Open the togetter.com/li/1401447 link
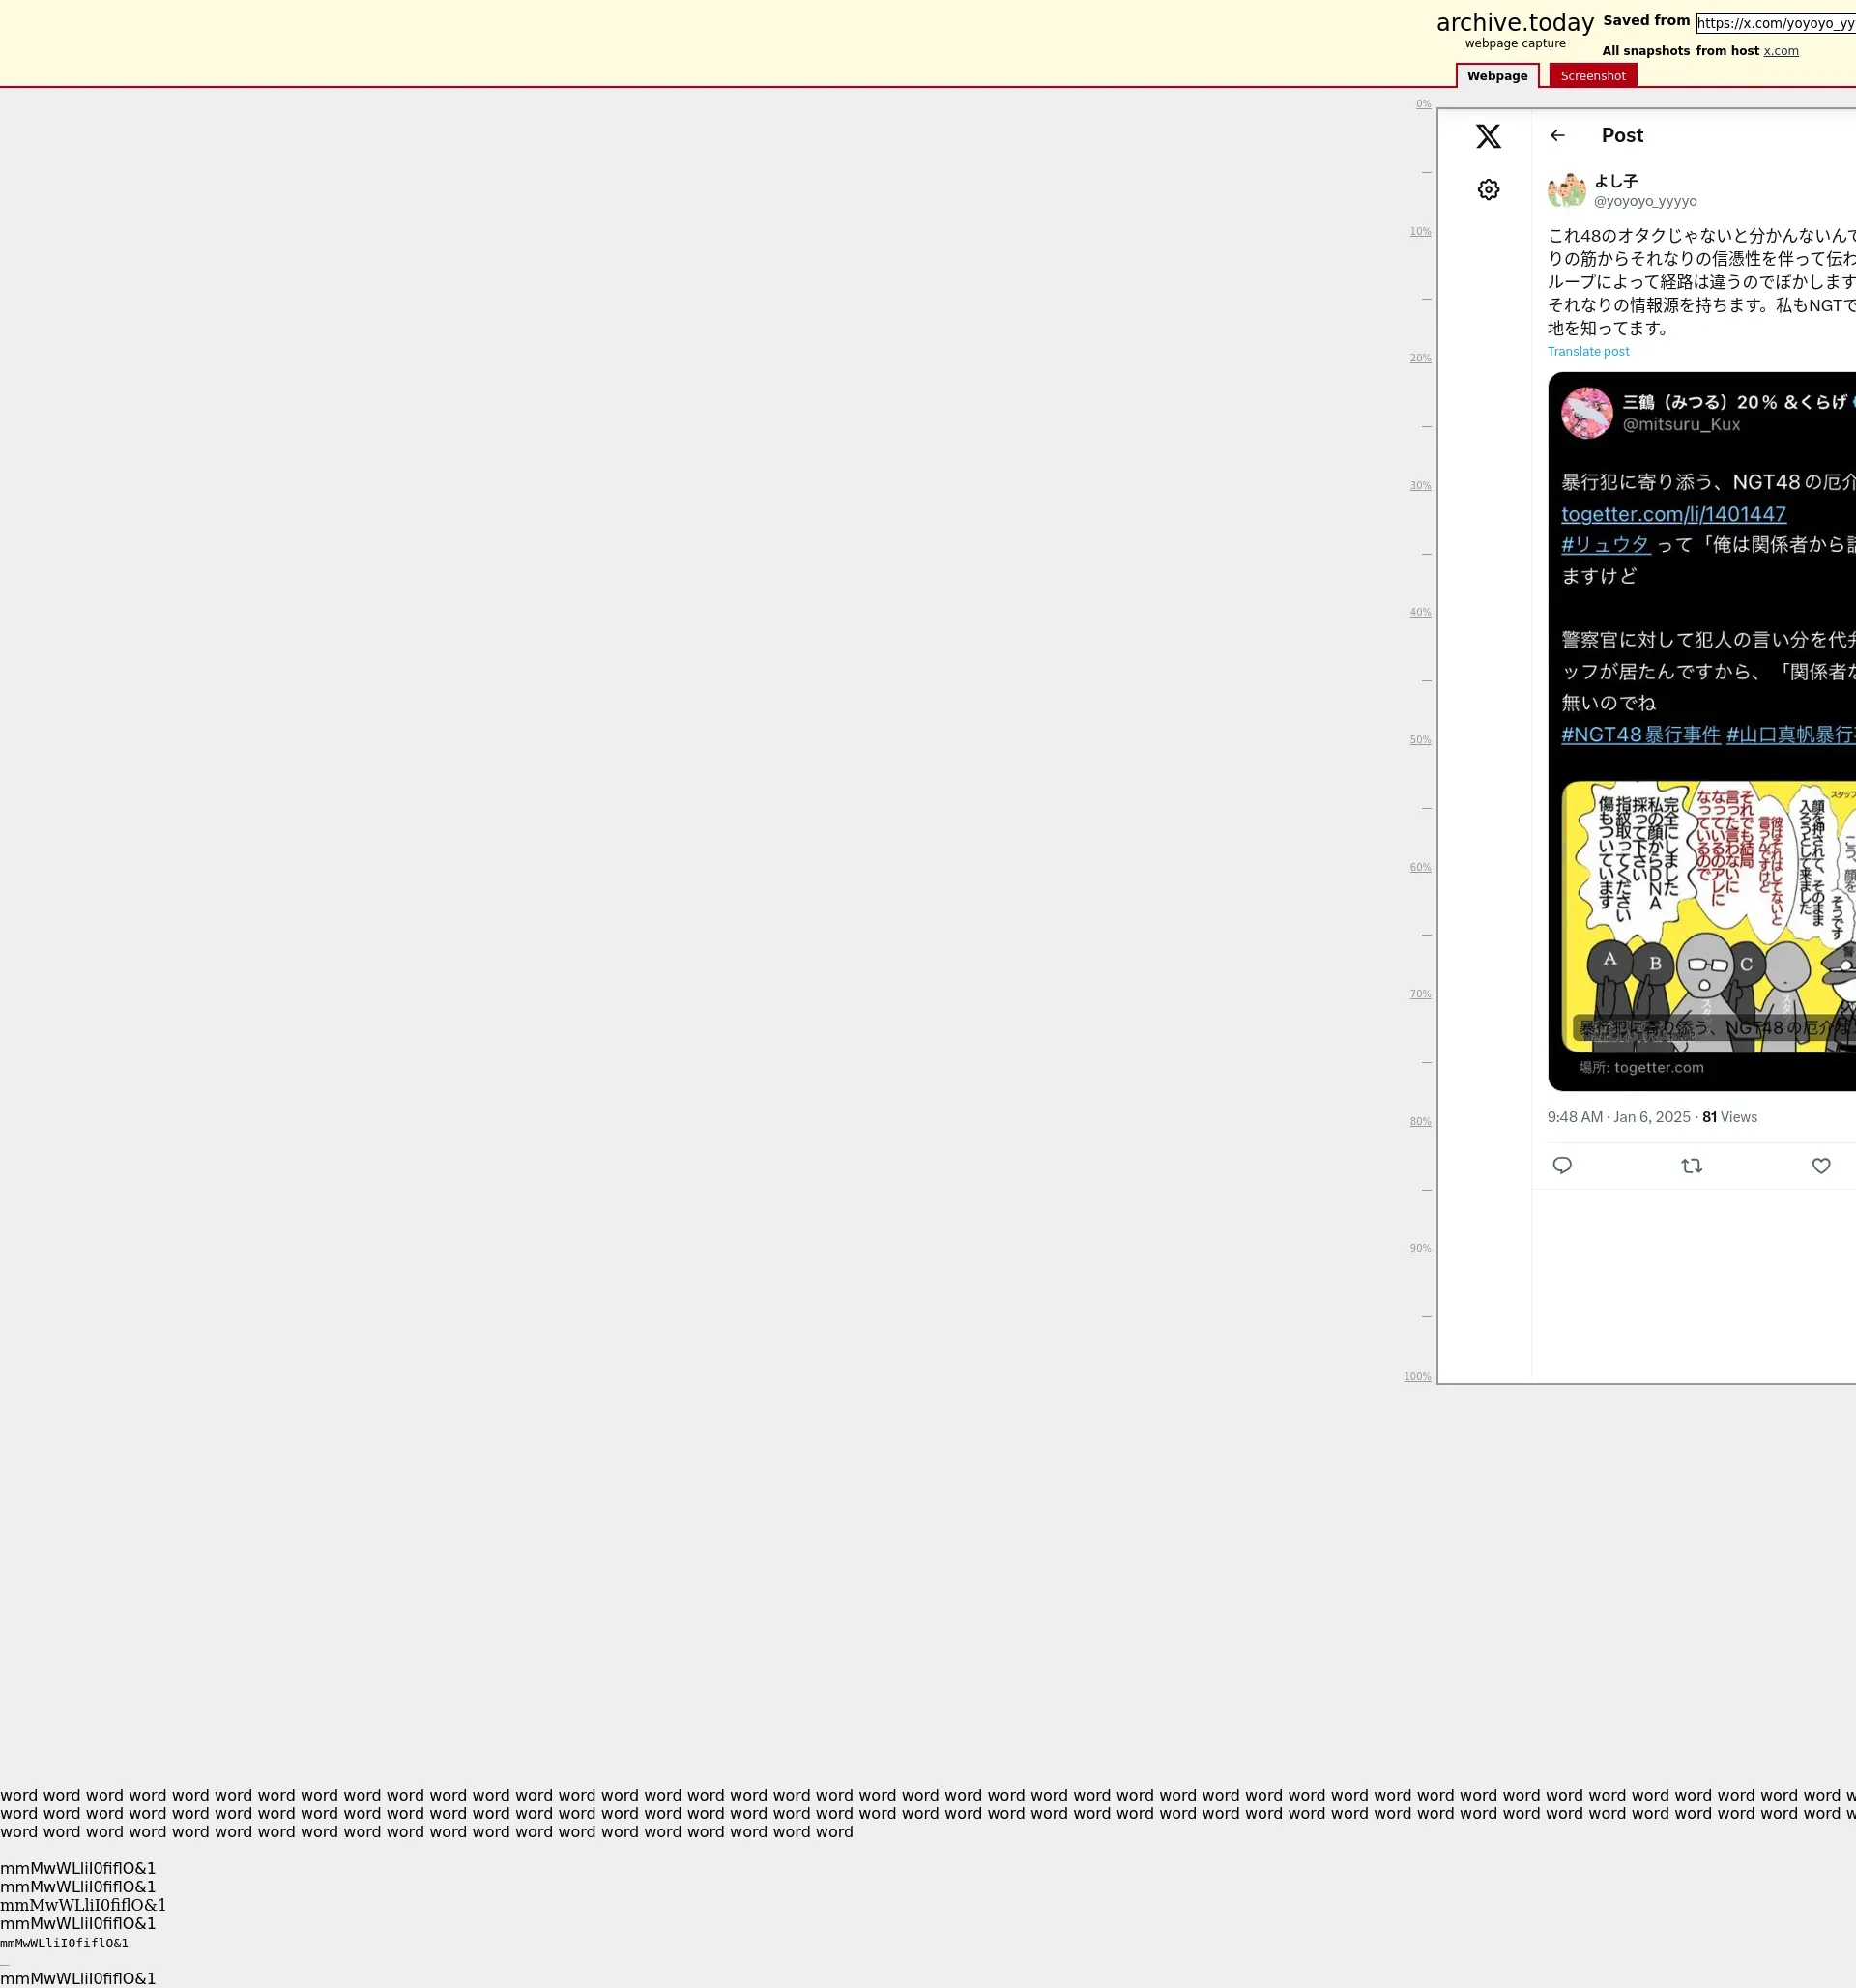Image resolution: width=1856 pixels, height=1988 pixels. [1673, 514]
